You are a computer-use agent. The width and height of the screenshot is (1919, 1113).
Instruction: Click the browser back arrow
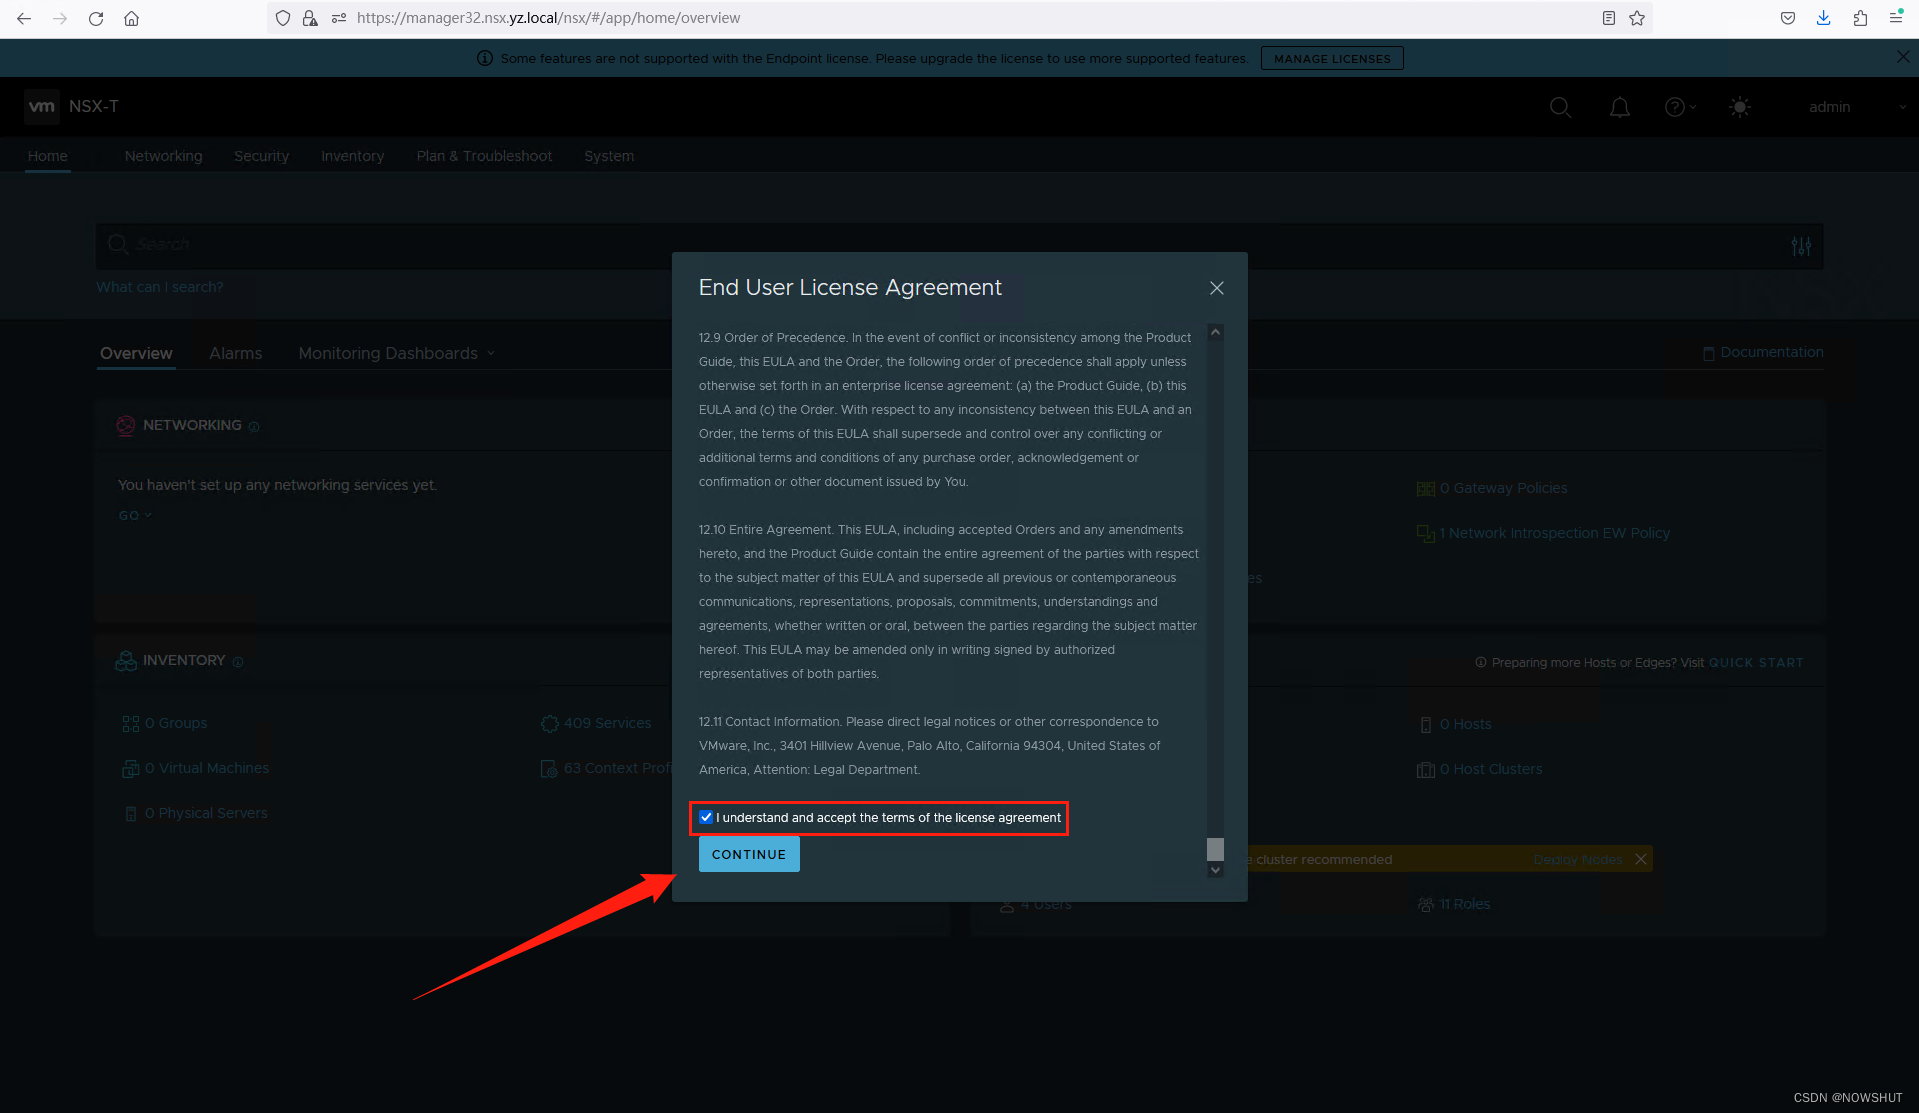tap(24, 18)
